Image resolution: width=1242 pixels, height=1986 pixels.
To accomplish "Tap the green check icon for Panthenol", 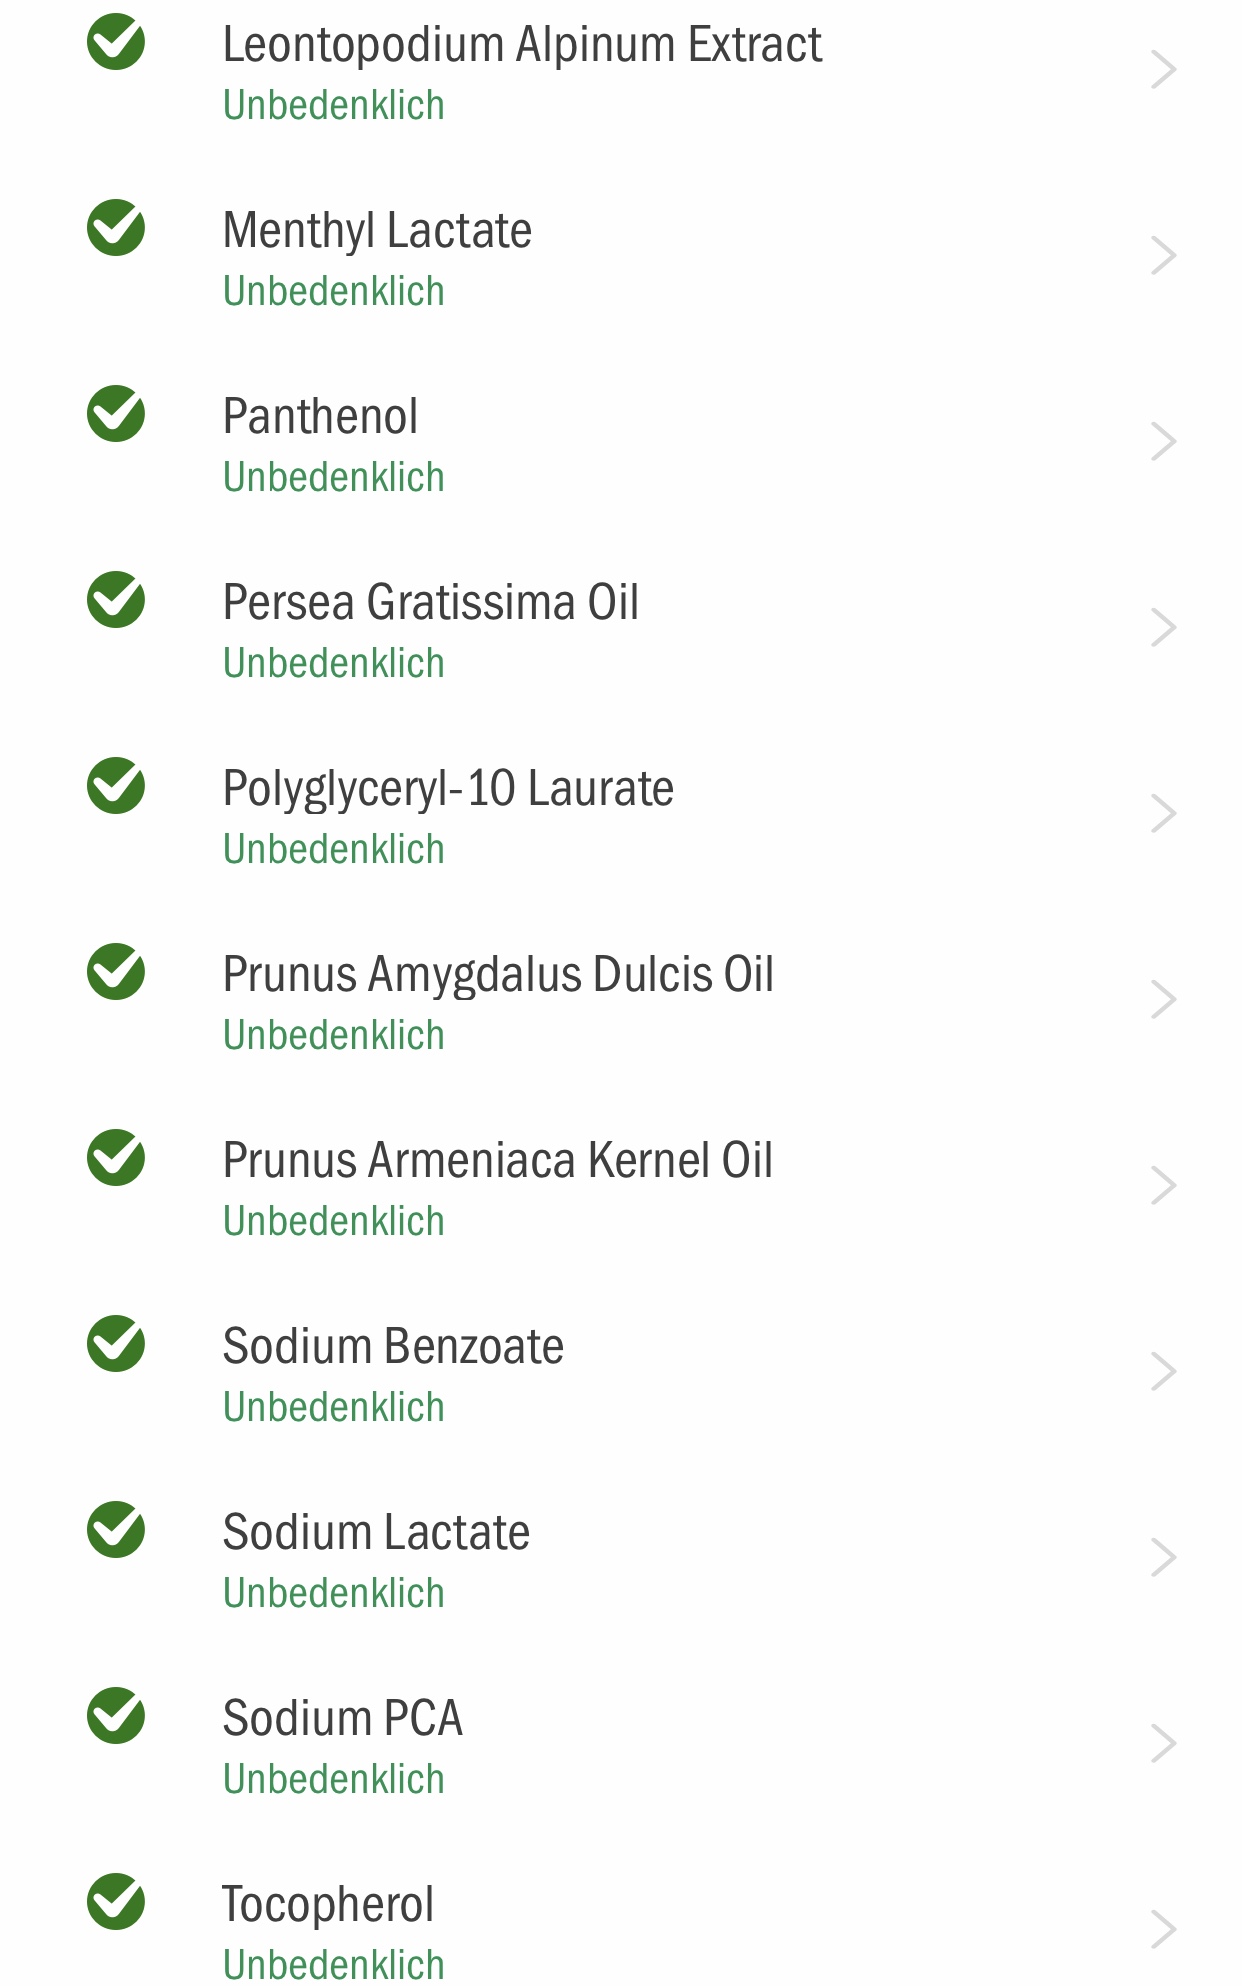I will pos(116,414).
